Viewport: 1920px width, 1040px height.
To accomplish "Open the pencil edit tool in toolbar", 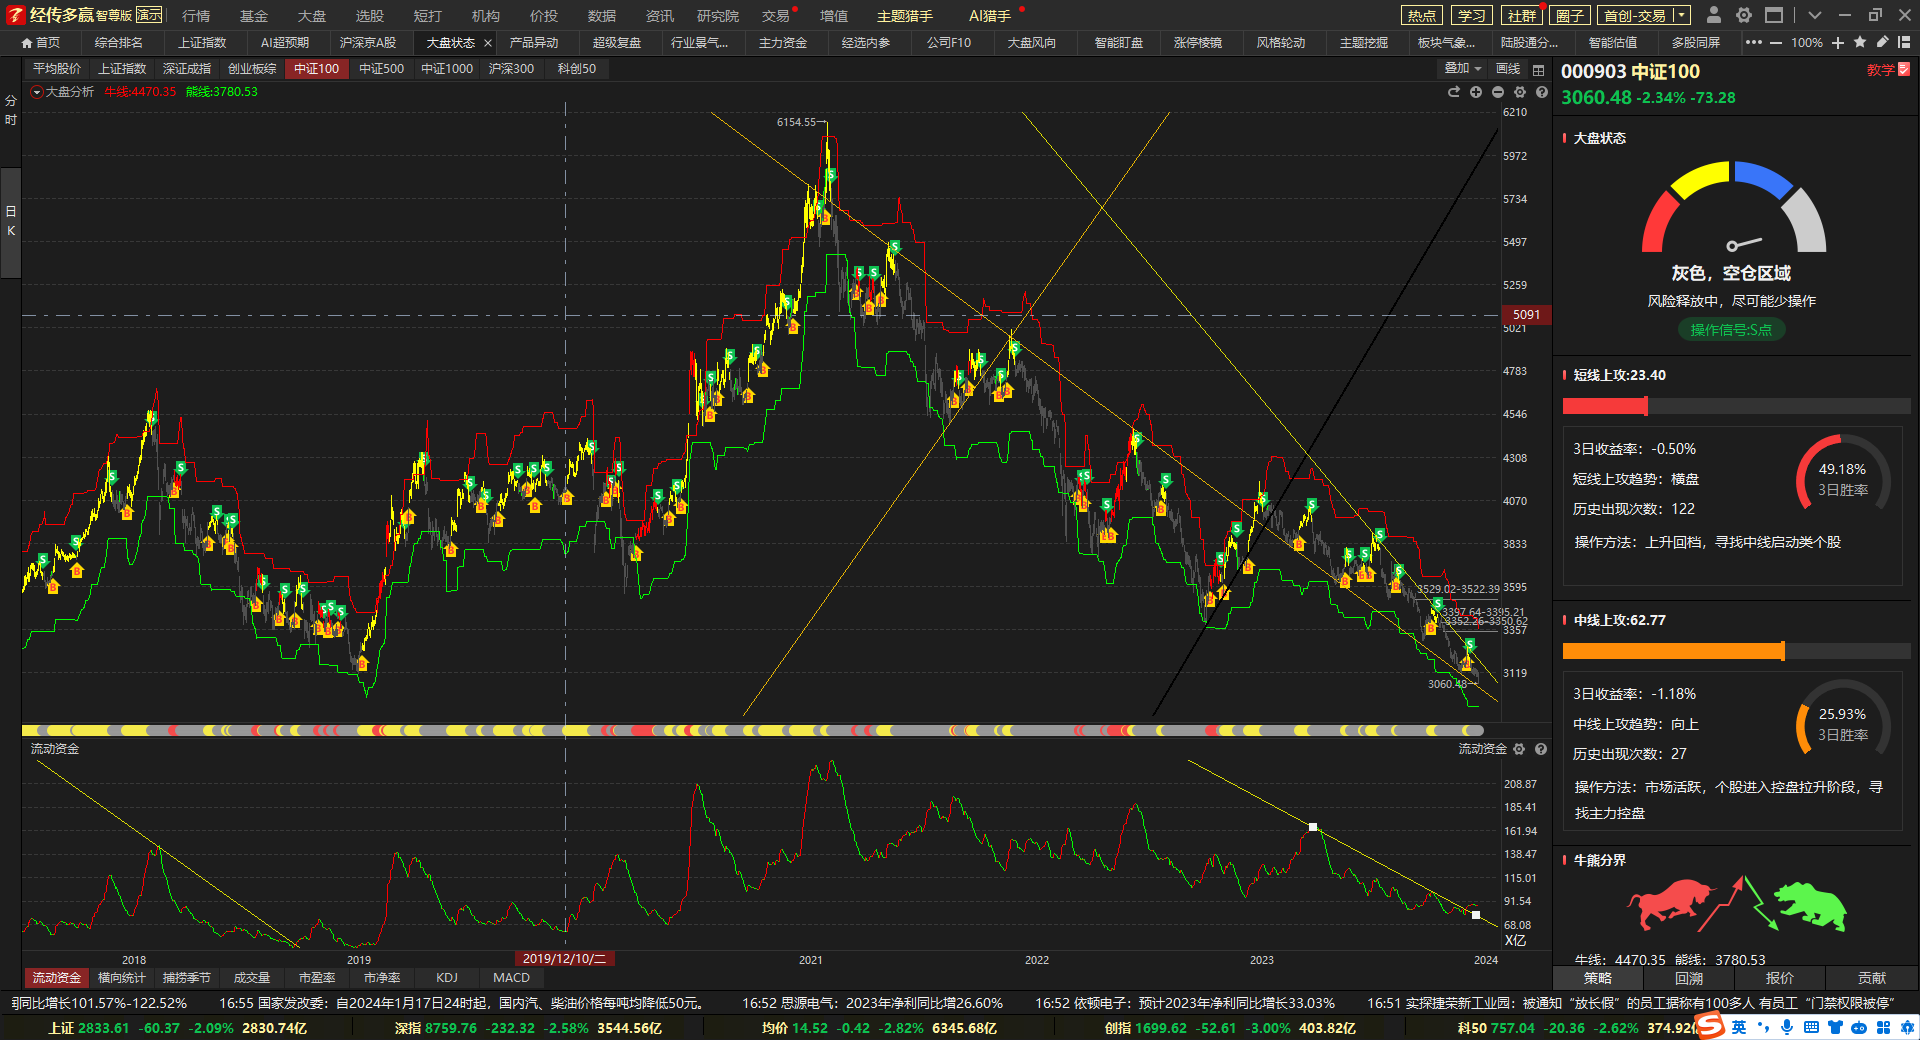I will [x=1882, y=42].
